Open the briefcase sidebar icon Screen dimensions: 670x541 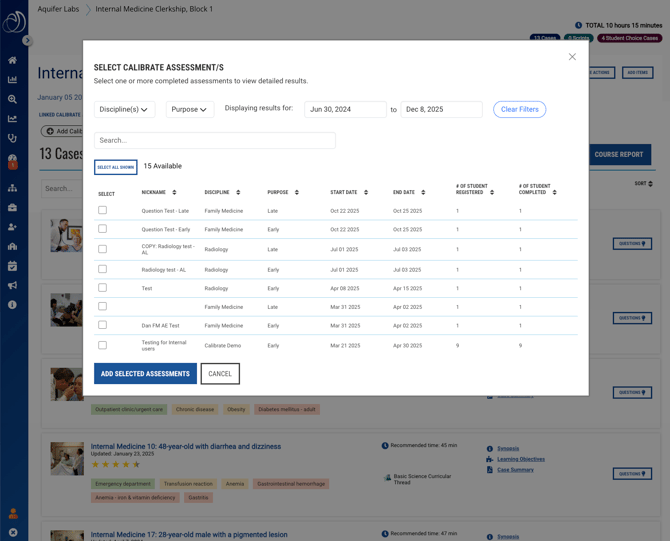(12, 208)
